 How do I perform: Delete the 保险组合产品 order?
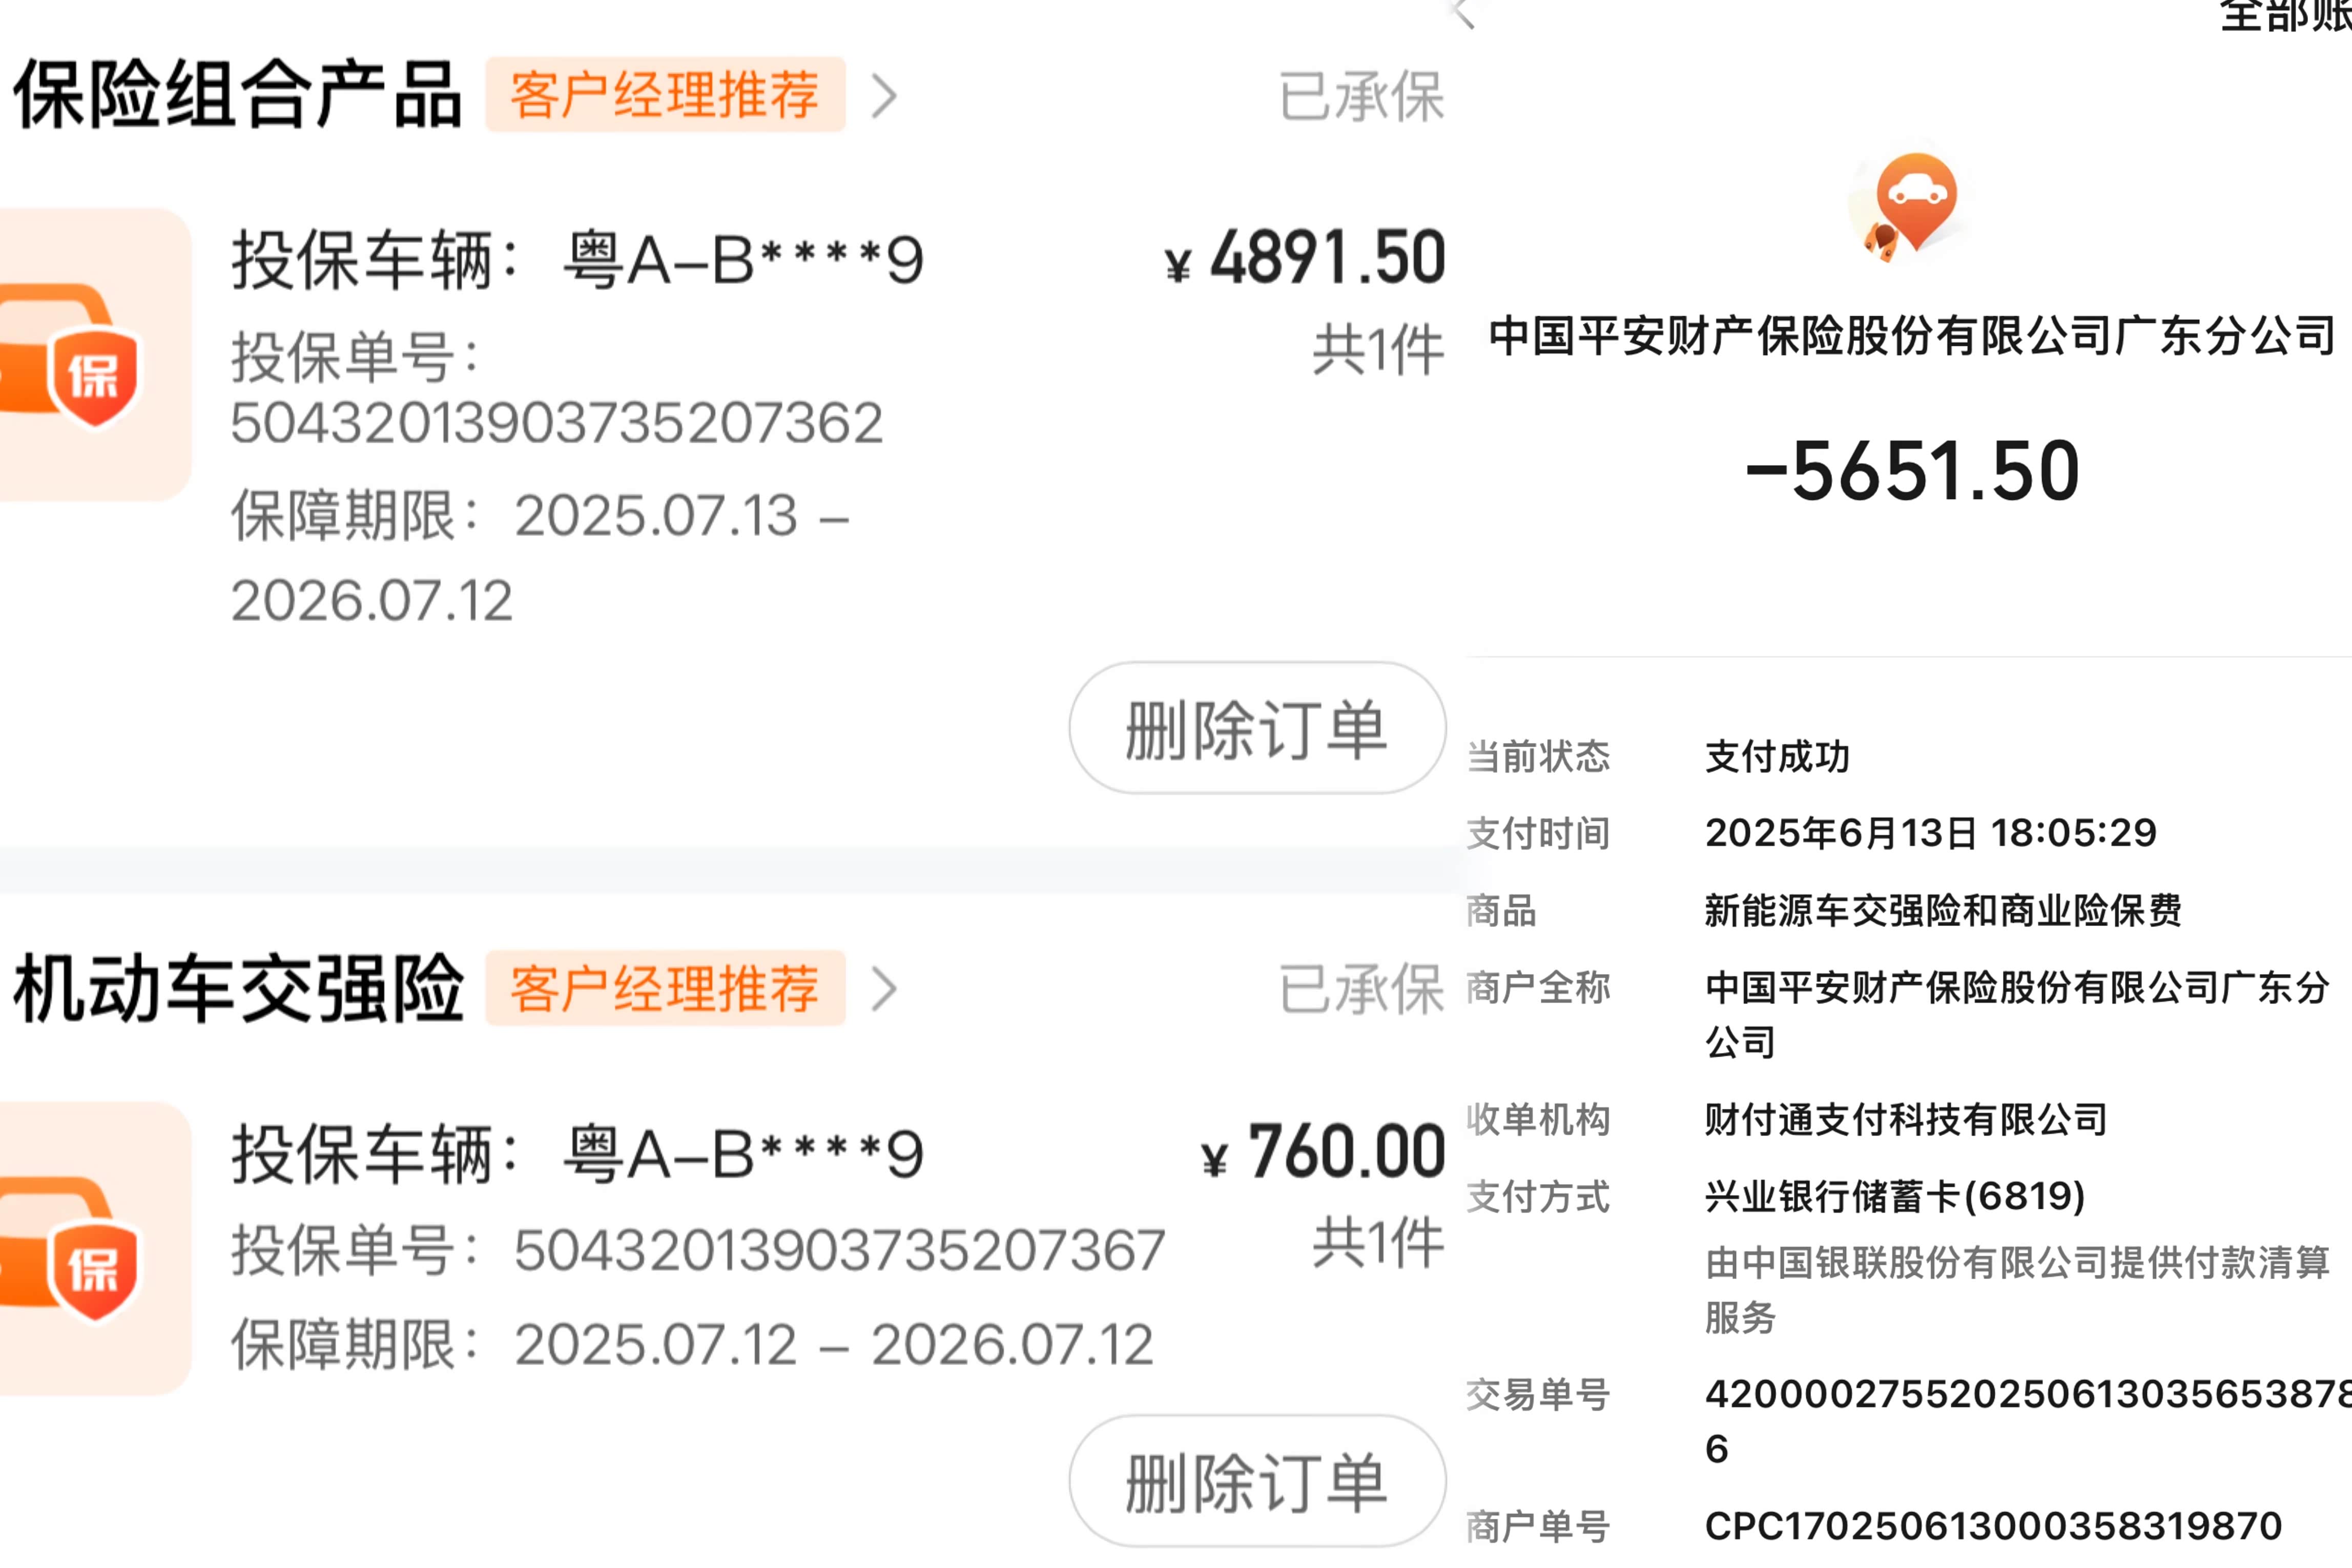click(x=1256, y=728)
